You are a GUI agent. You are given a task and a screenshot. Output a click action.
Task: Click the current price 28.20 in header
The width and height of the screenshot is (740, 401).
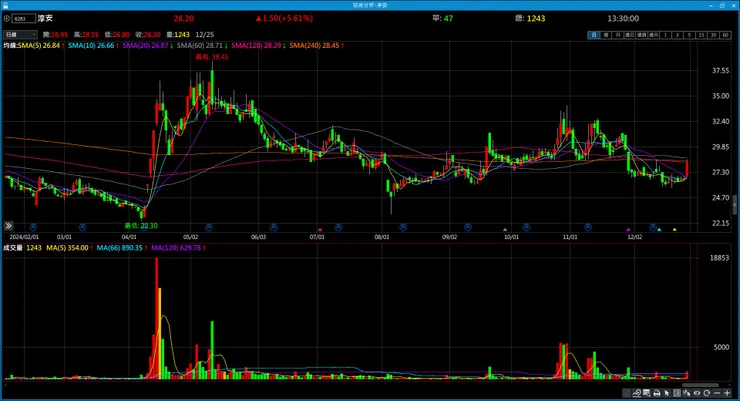(x=184, y=18)
